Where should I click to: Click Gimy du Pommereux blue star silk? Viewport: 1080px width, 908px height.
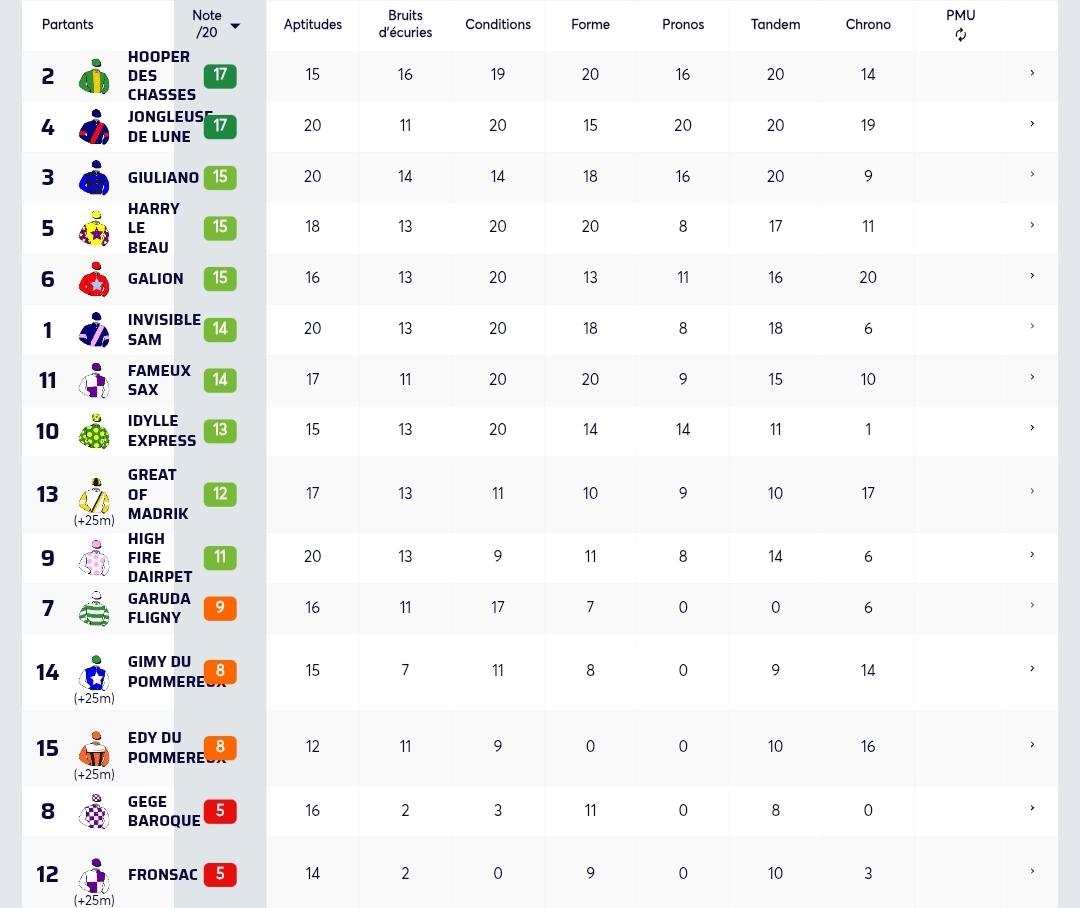[94, 672]
